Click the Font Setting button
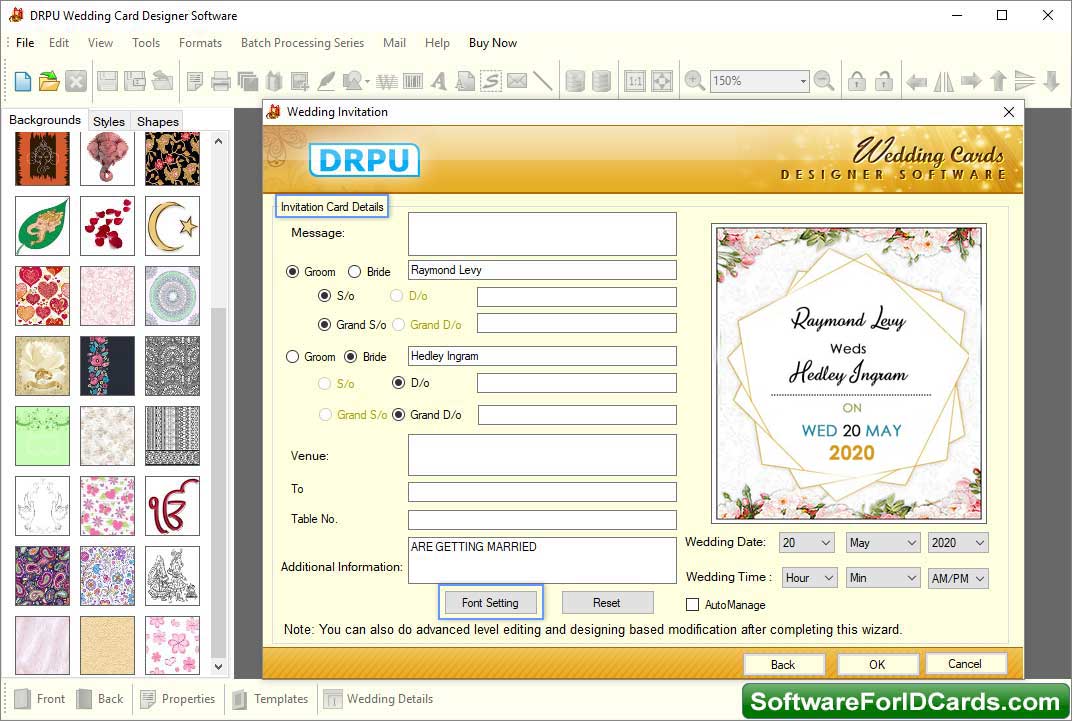The image size is (1072, 721). pyautogui.click(x=490, y=603)
